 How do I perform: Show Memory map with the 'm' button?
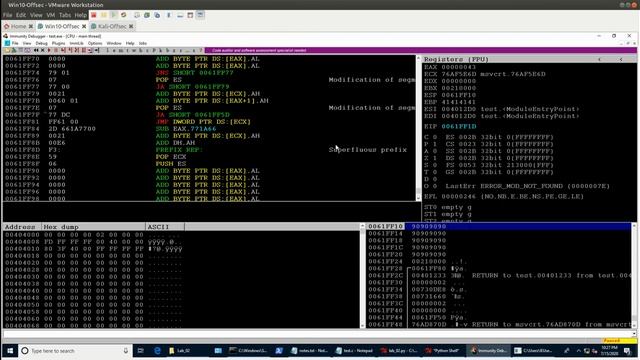(120, 50)
